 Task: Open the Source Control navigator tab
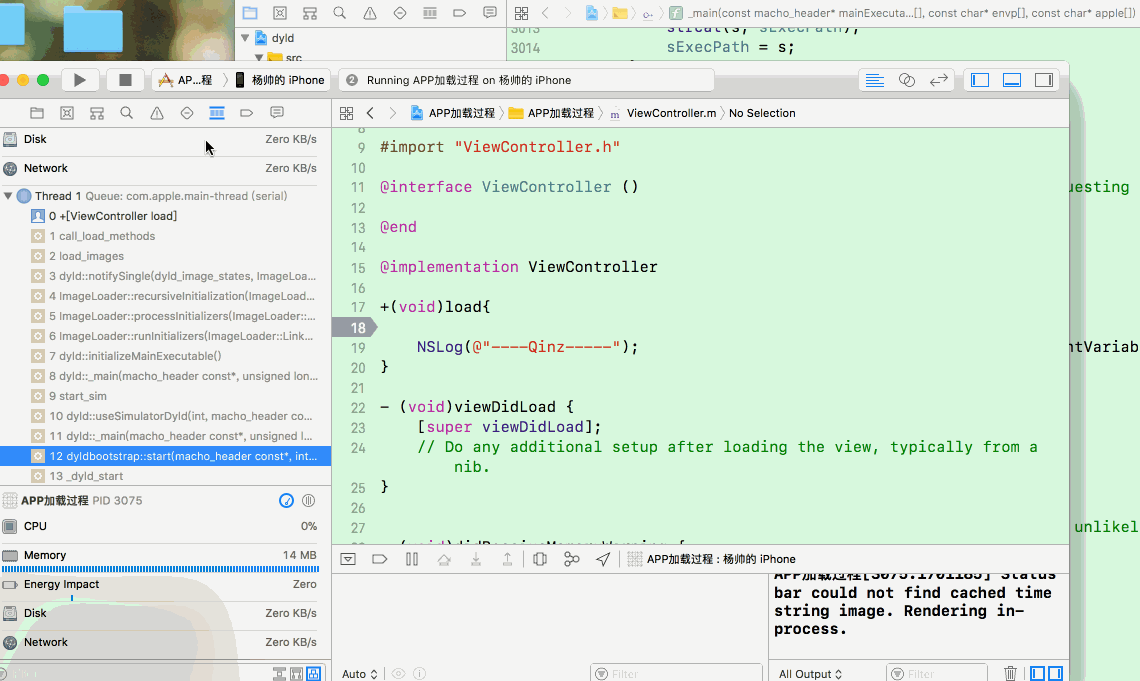pyautogui.click(x=67, y=113)
